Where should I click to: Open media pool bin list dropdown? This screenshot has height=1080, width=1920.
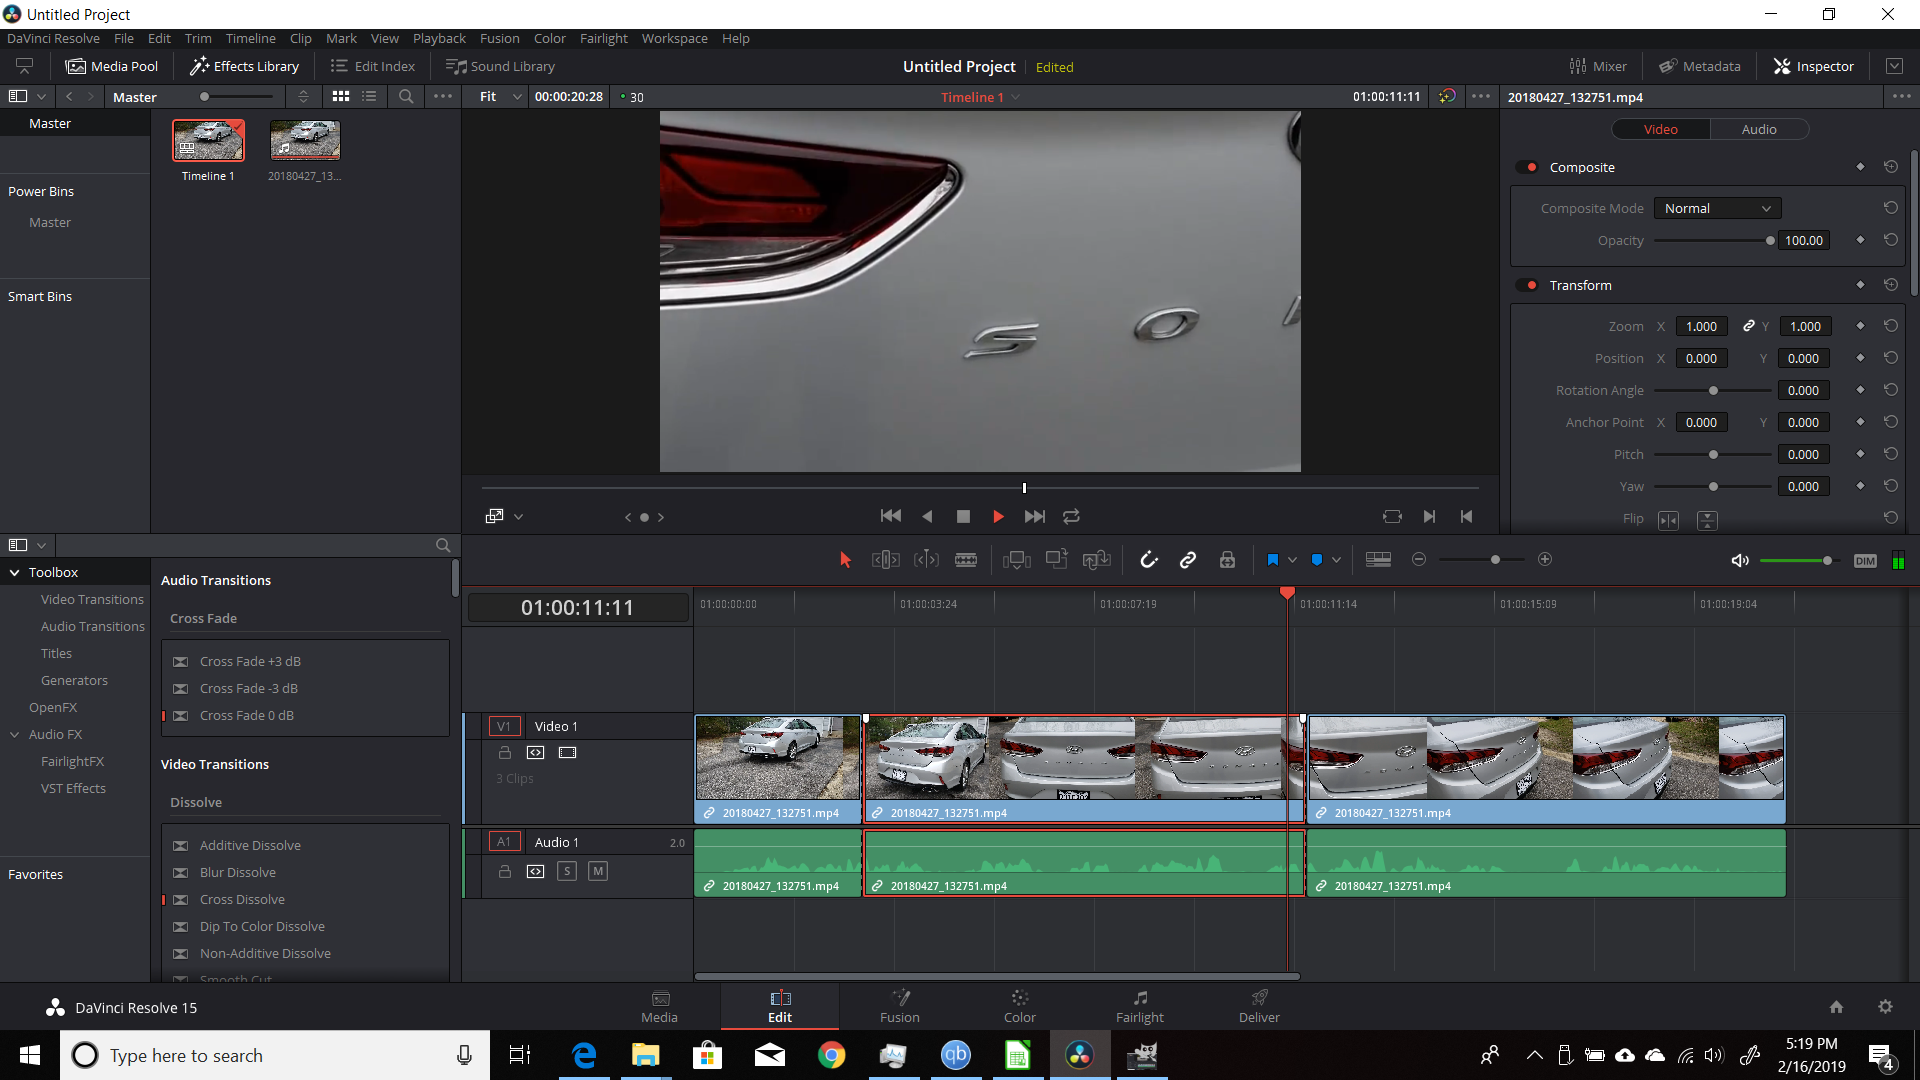41,97
